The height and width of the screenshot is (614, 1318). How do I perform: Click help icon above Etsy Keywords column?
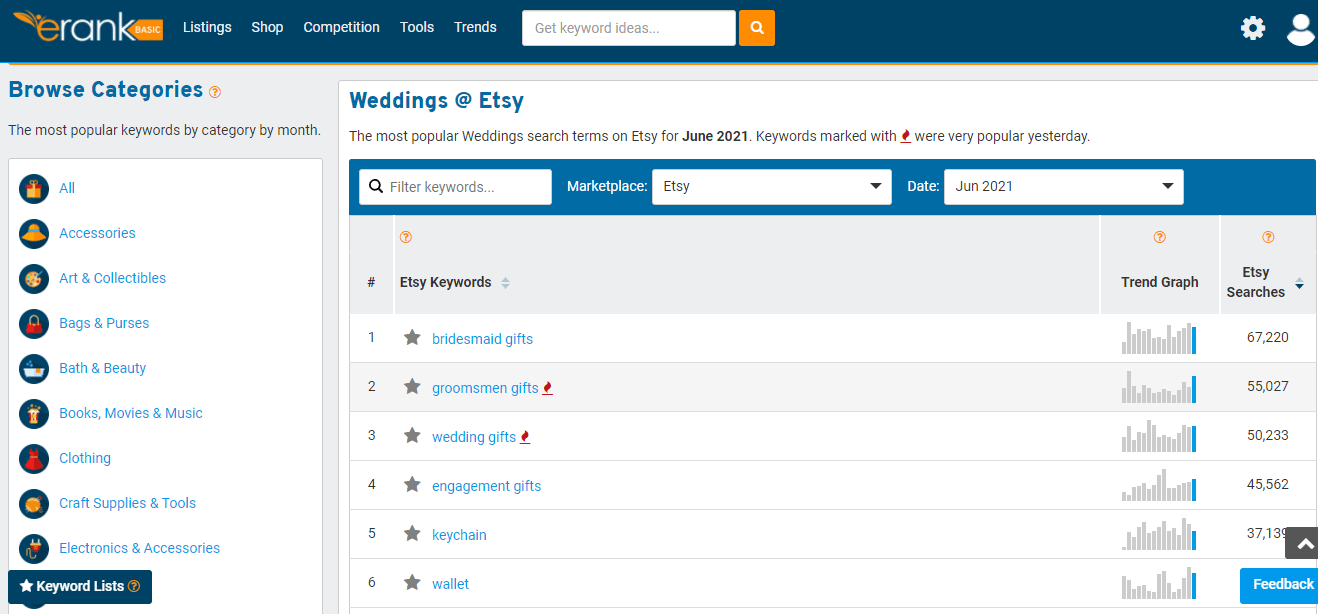[x=406, y=237]
